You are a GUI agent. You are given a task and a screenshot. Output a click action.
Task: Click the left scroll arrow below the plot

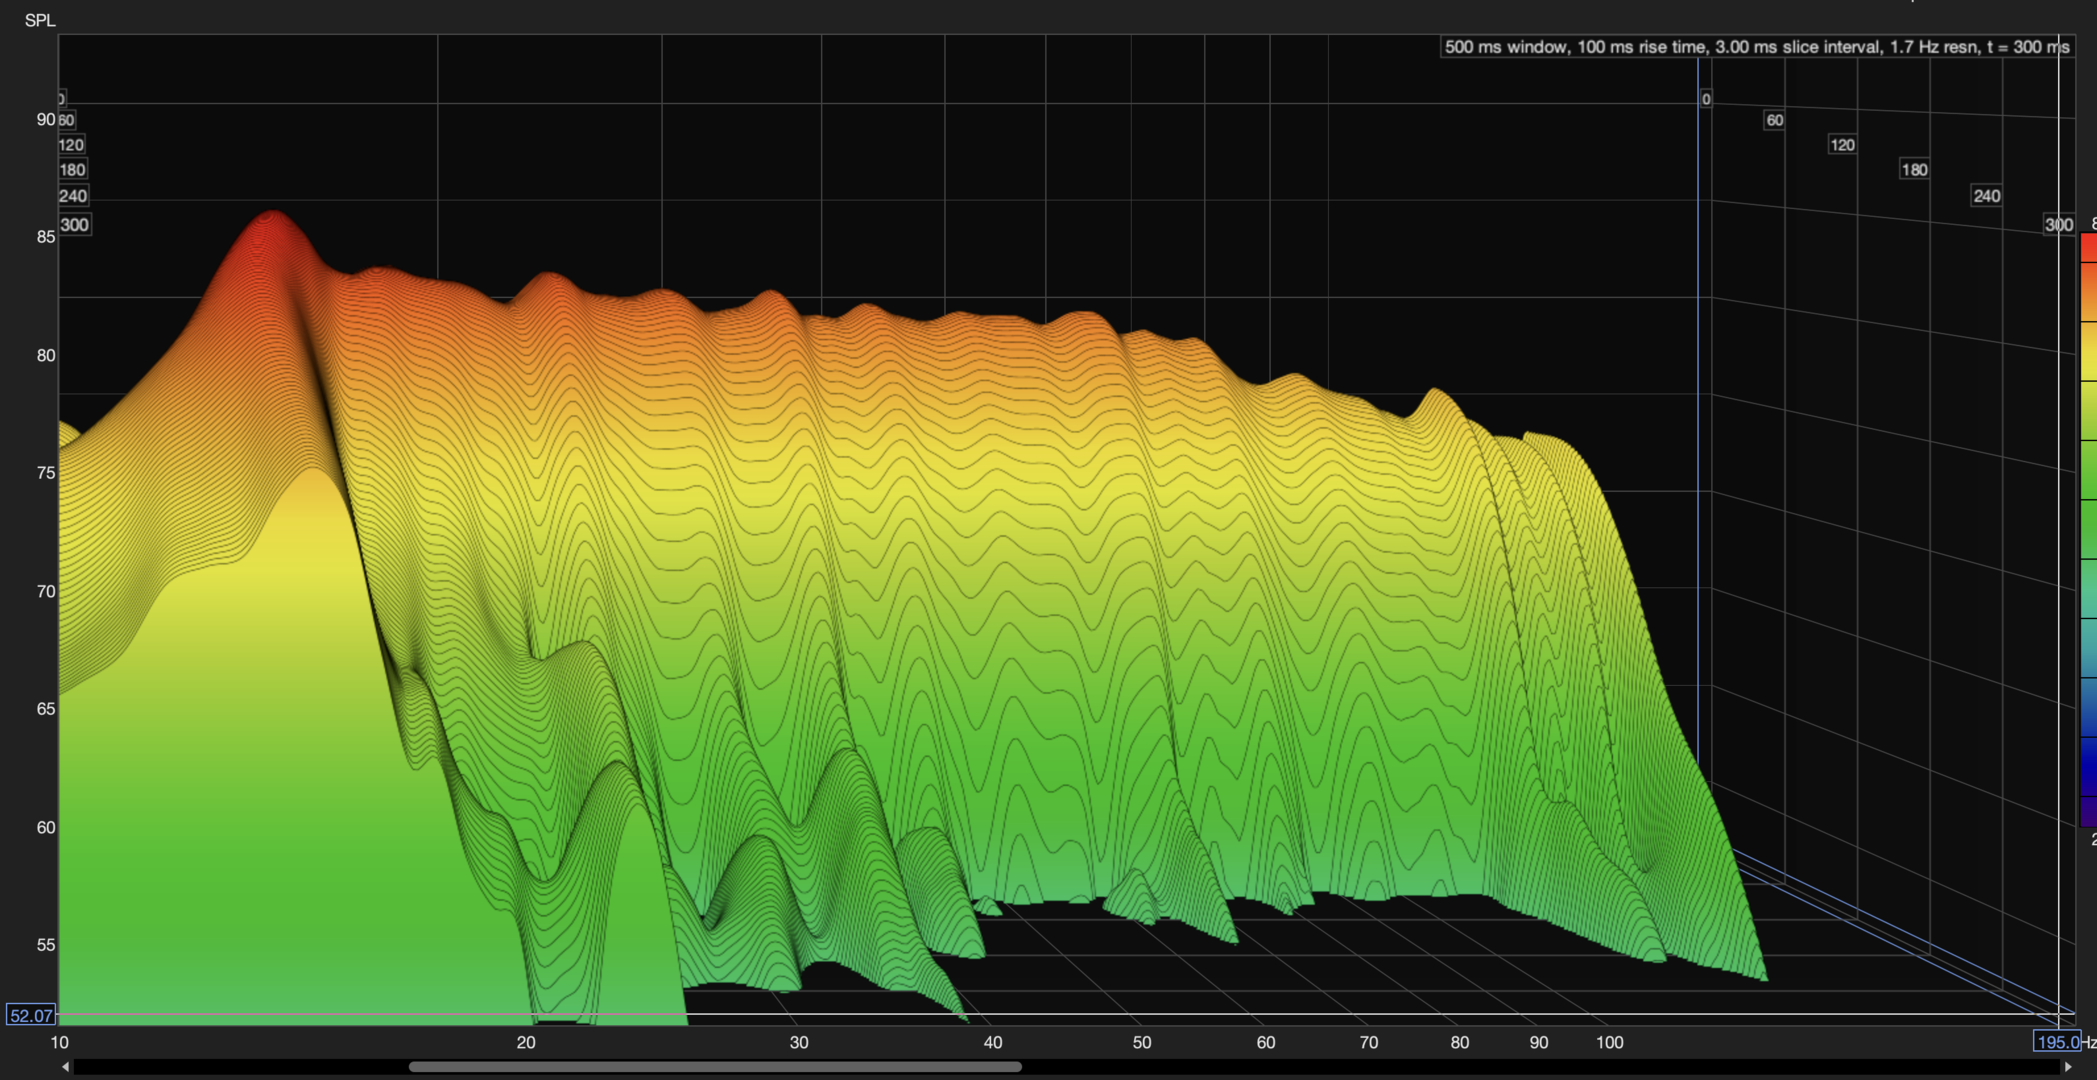(66, 1067)
